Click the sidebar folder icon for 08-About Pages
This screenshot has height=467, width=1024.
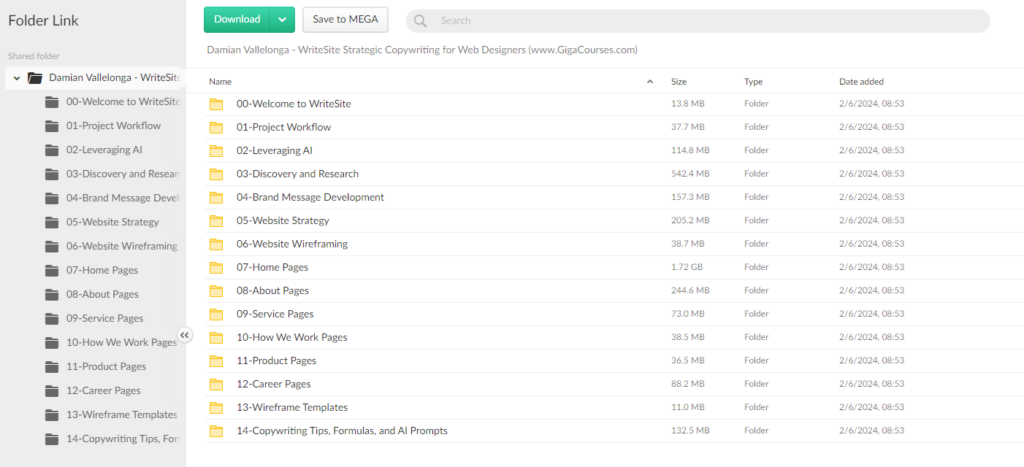(52, 295)
